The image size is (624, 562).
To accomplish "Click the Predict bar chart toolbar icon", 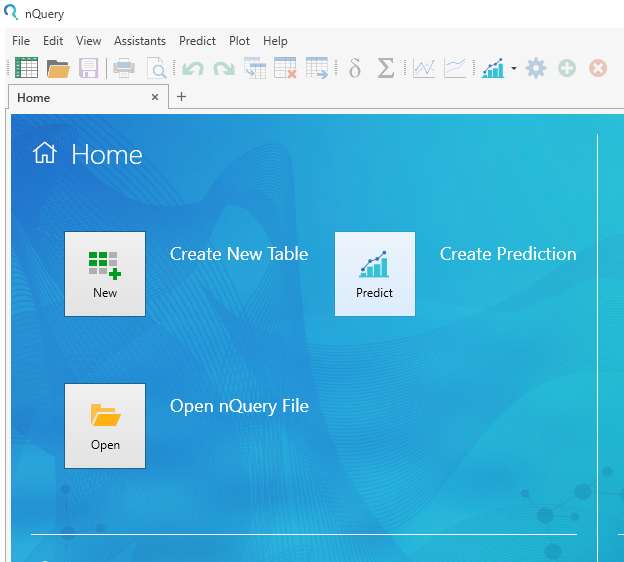I will coord(493,68).
